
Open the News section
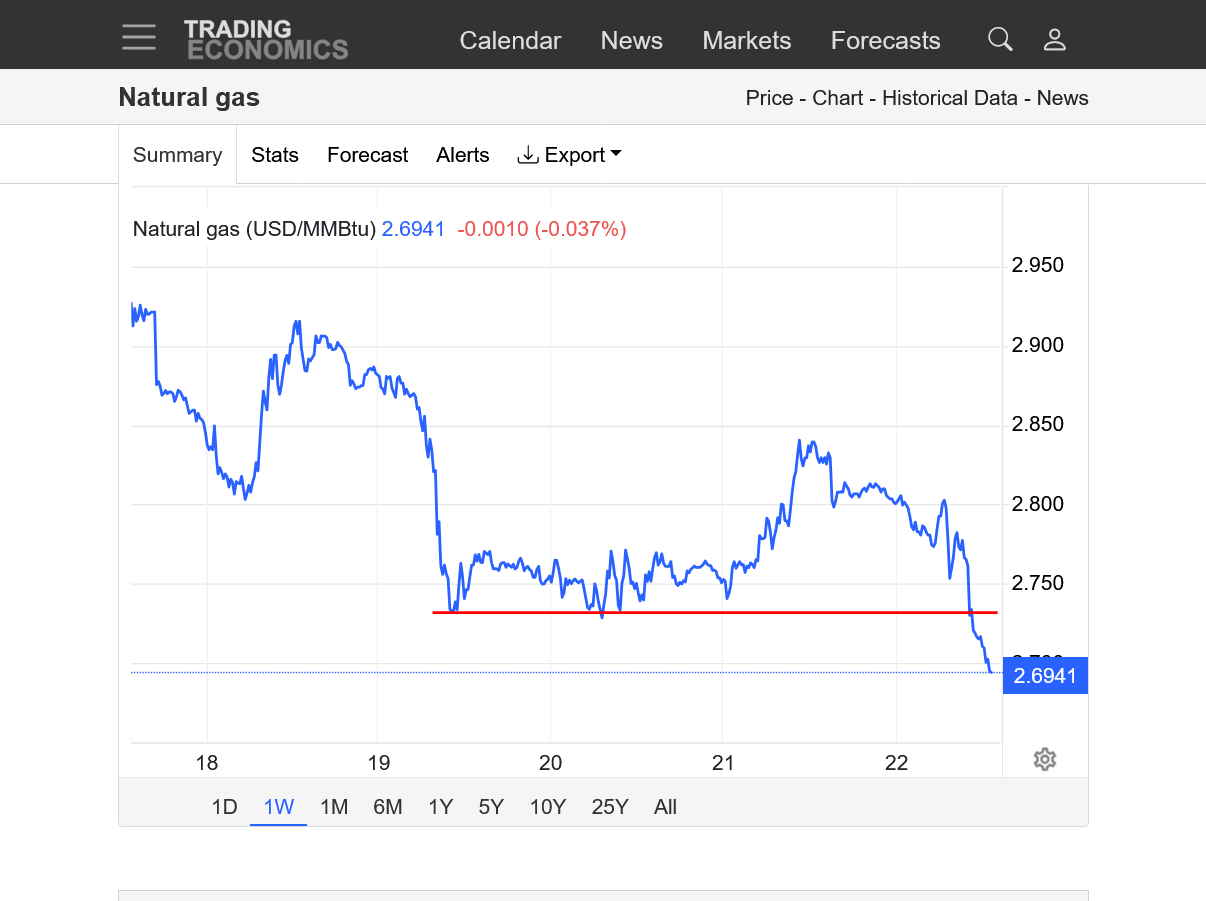631,41
